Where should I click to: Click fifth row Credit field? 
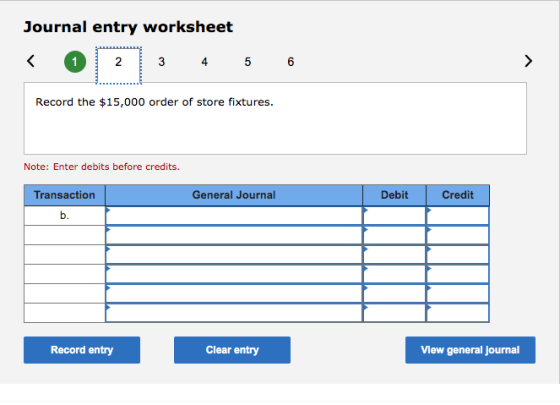(458, 294)
